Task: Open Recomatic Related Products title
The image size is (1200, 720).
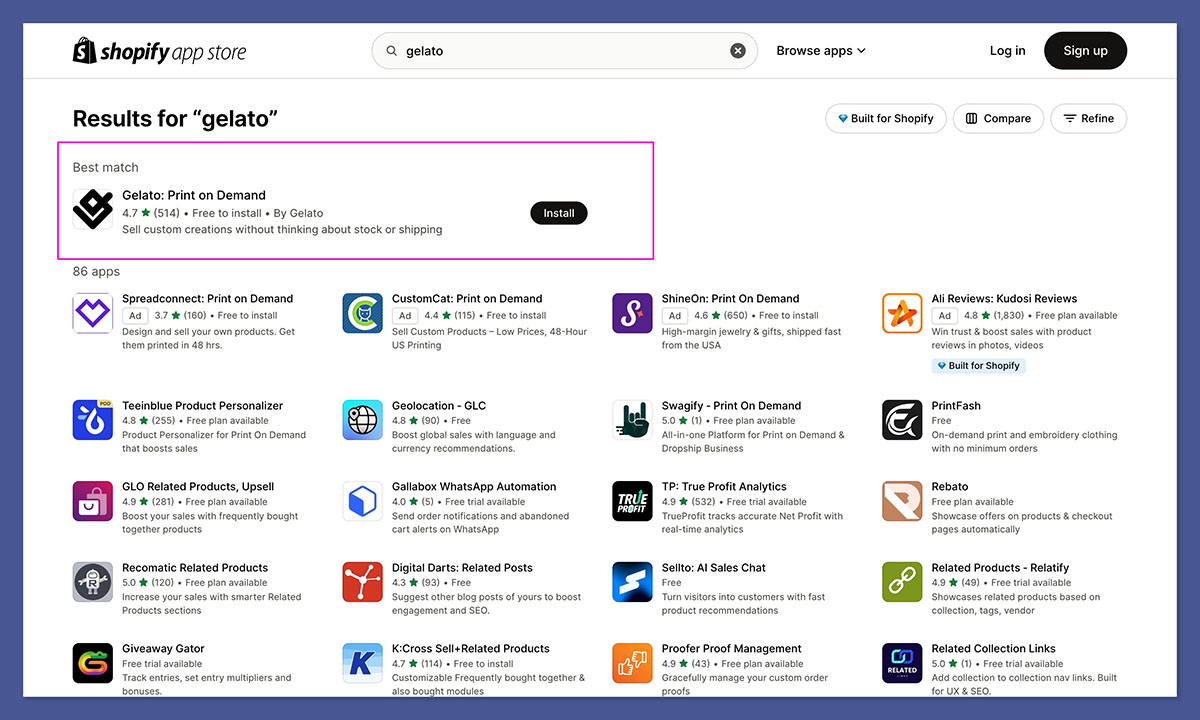Action: point(195,567)
